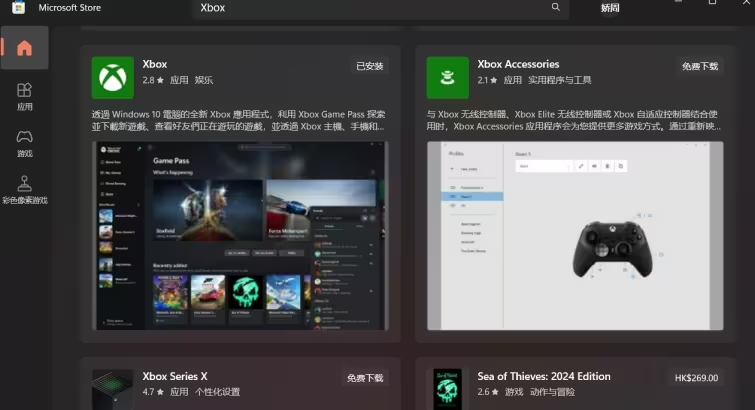Open the Home tab in sidebar

click(x=25, y=48)
